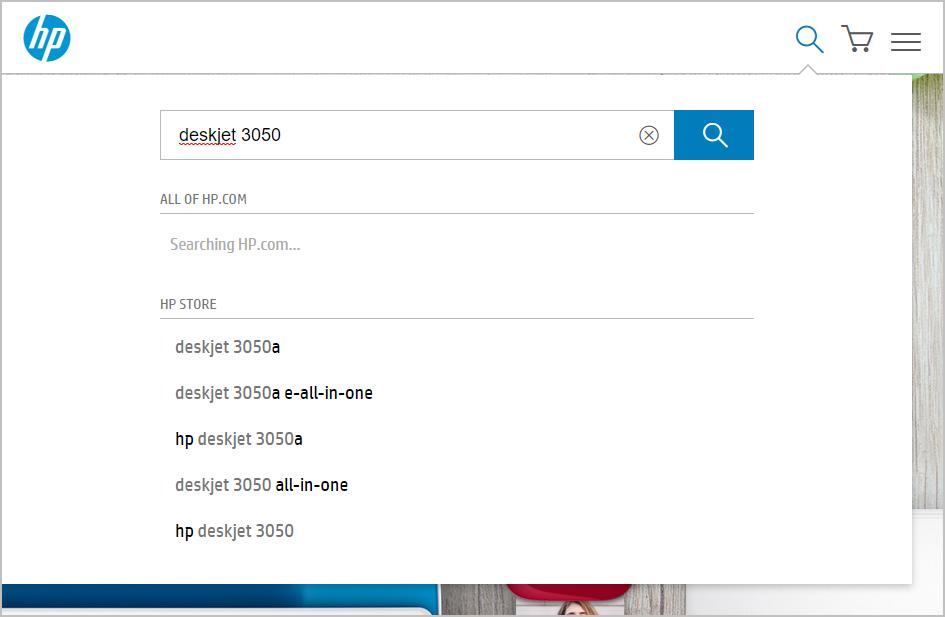The width and height of the screenshot is (945, 617).
Task: Open the hamburger menu
Action: pos(906,42)
